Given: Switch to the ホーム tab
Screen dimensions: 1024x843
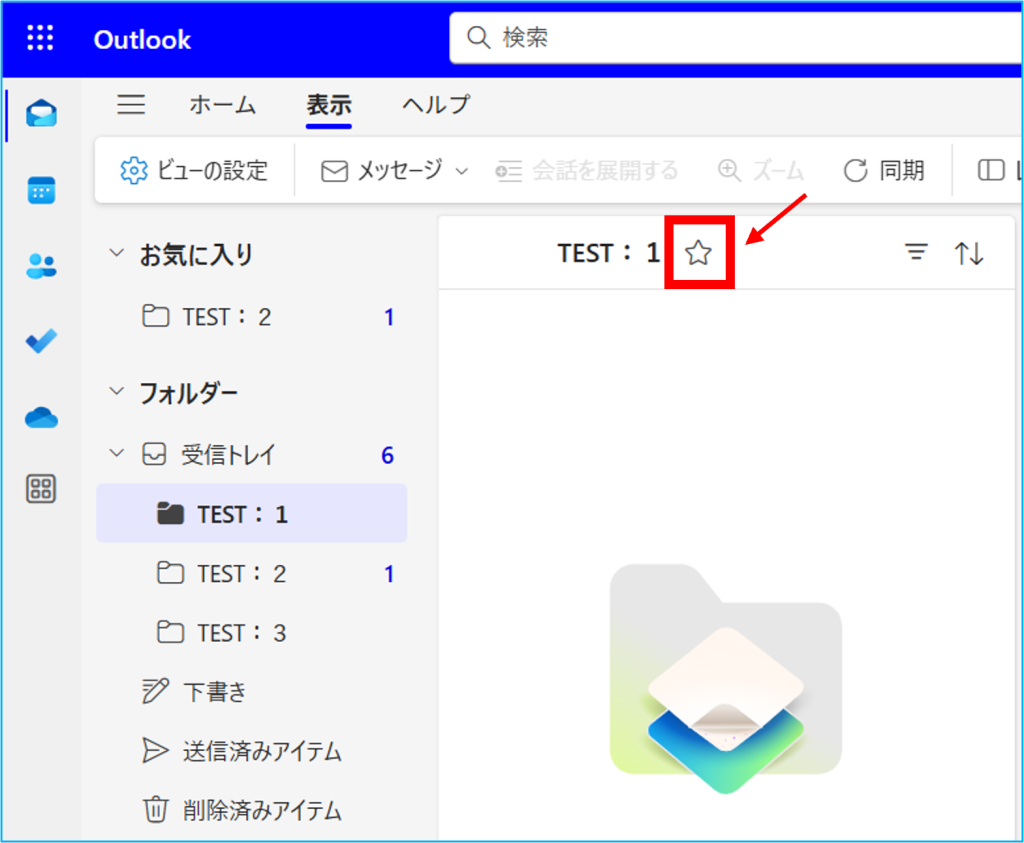Looking at the screenshot, I should [x=222, y=105].
